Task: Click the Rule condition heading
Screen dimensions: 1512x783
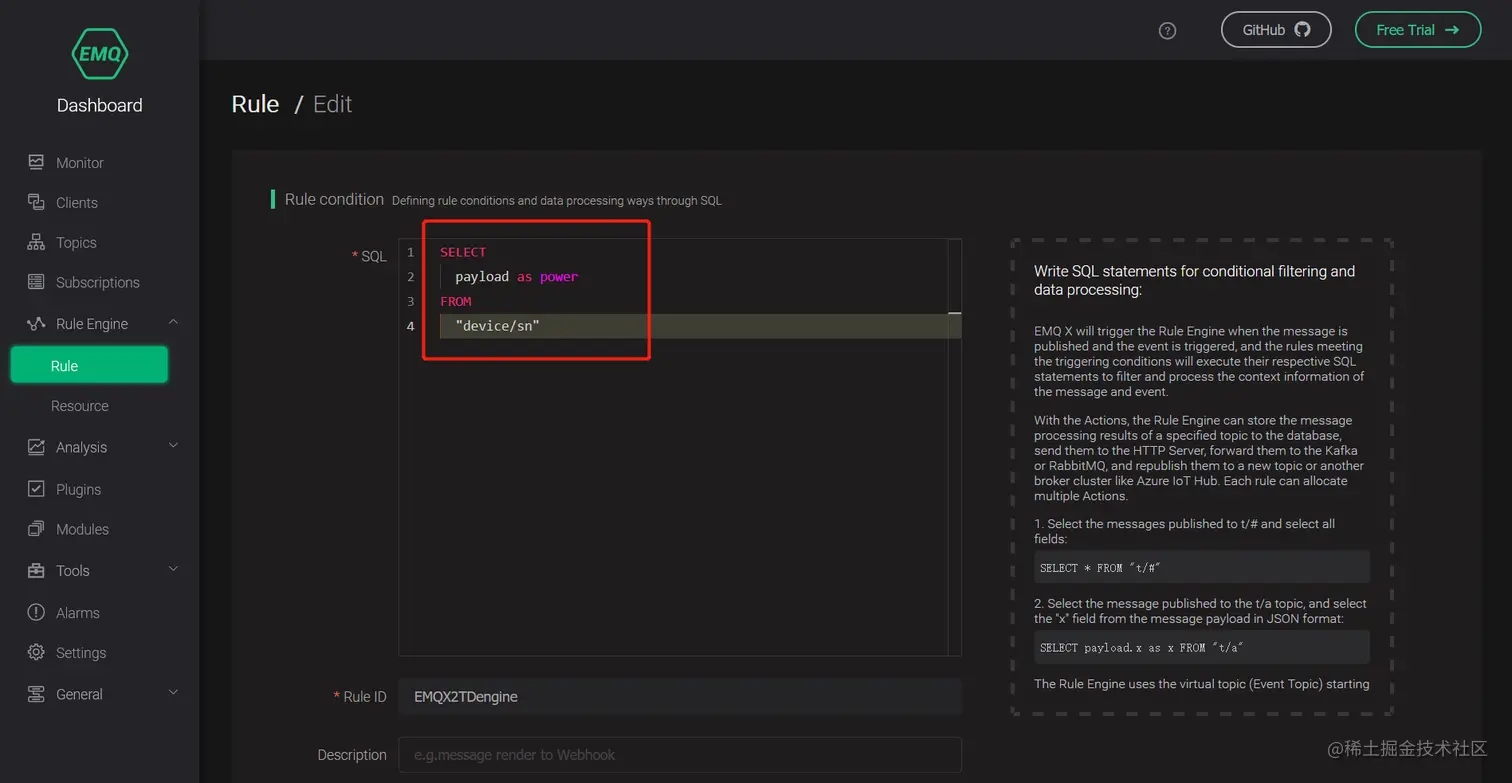Action: (x=334, y=199)
